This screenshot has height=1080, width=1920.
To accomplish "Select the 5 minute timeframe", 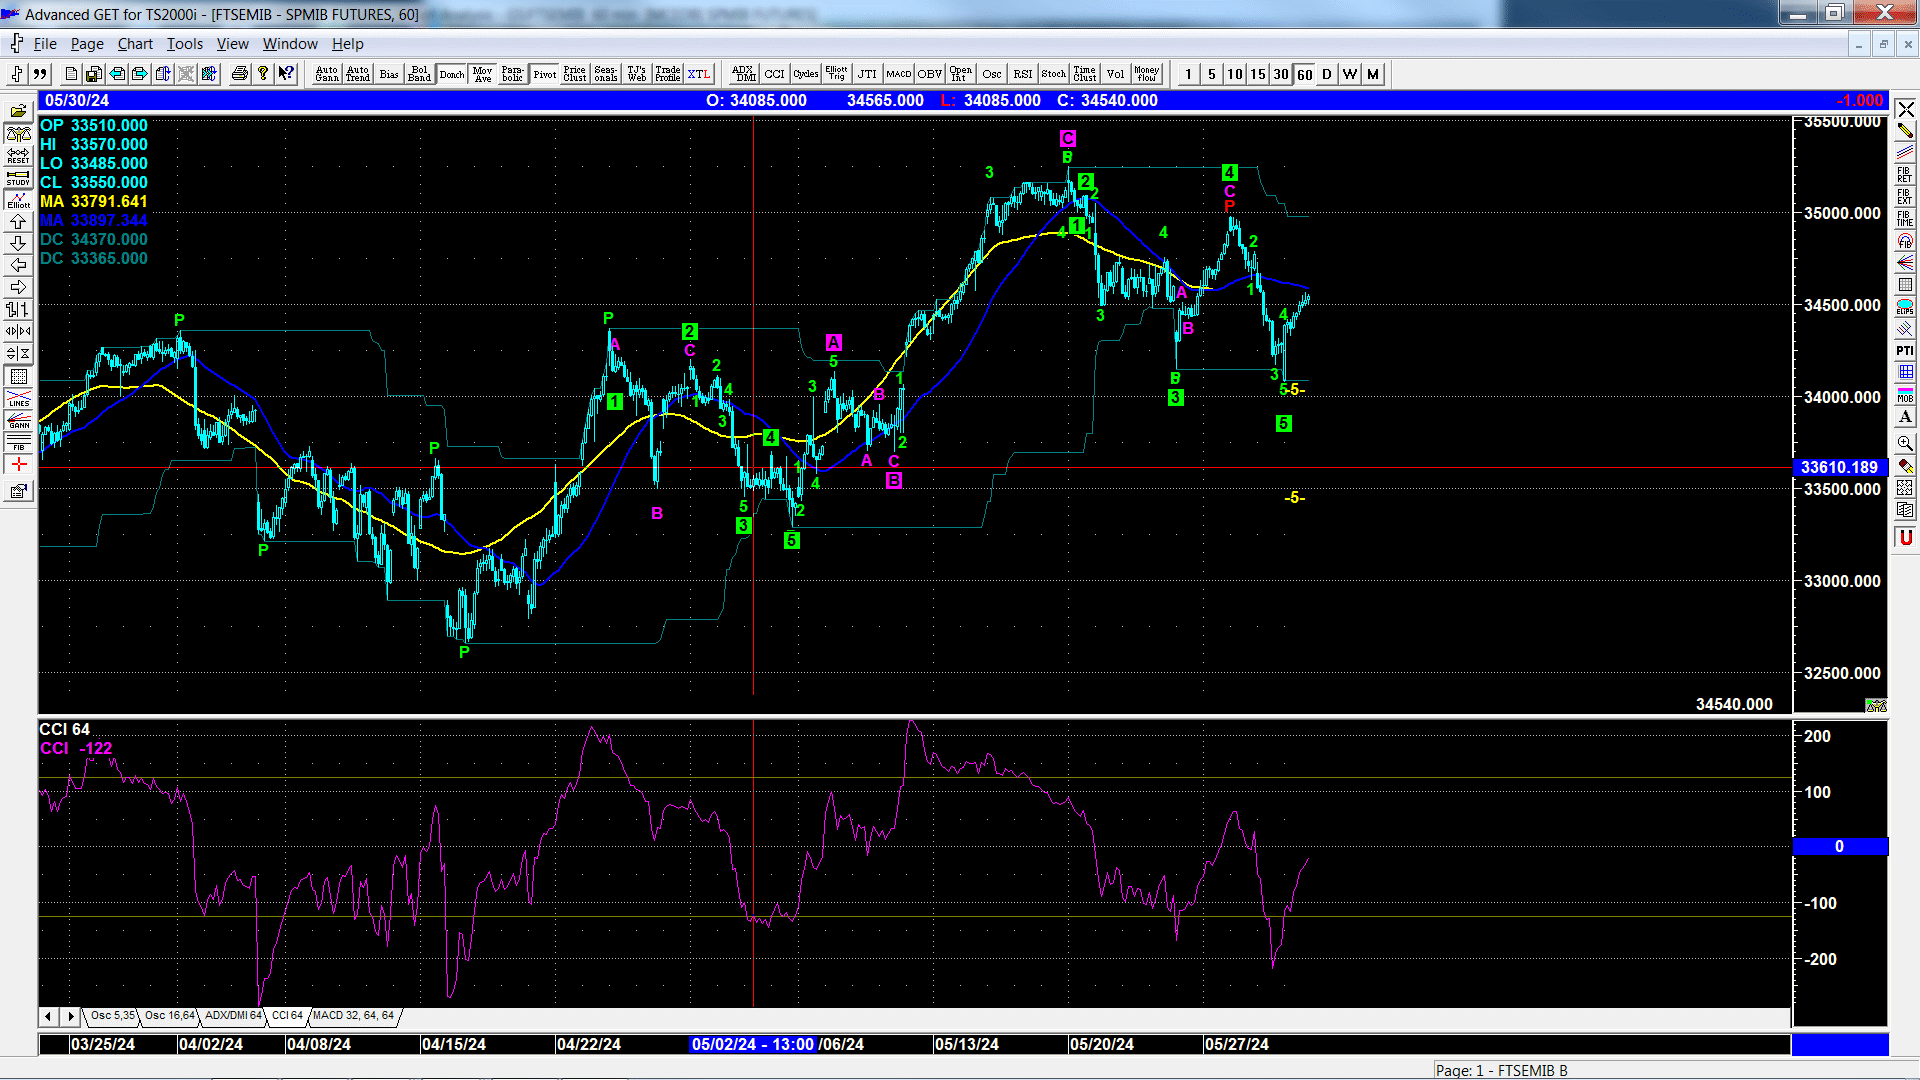I will click(x=1212, y=74).
